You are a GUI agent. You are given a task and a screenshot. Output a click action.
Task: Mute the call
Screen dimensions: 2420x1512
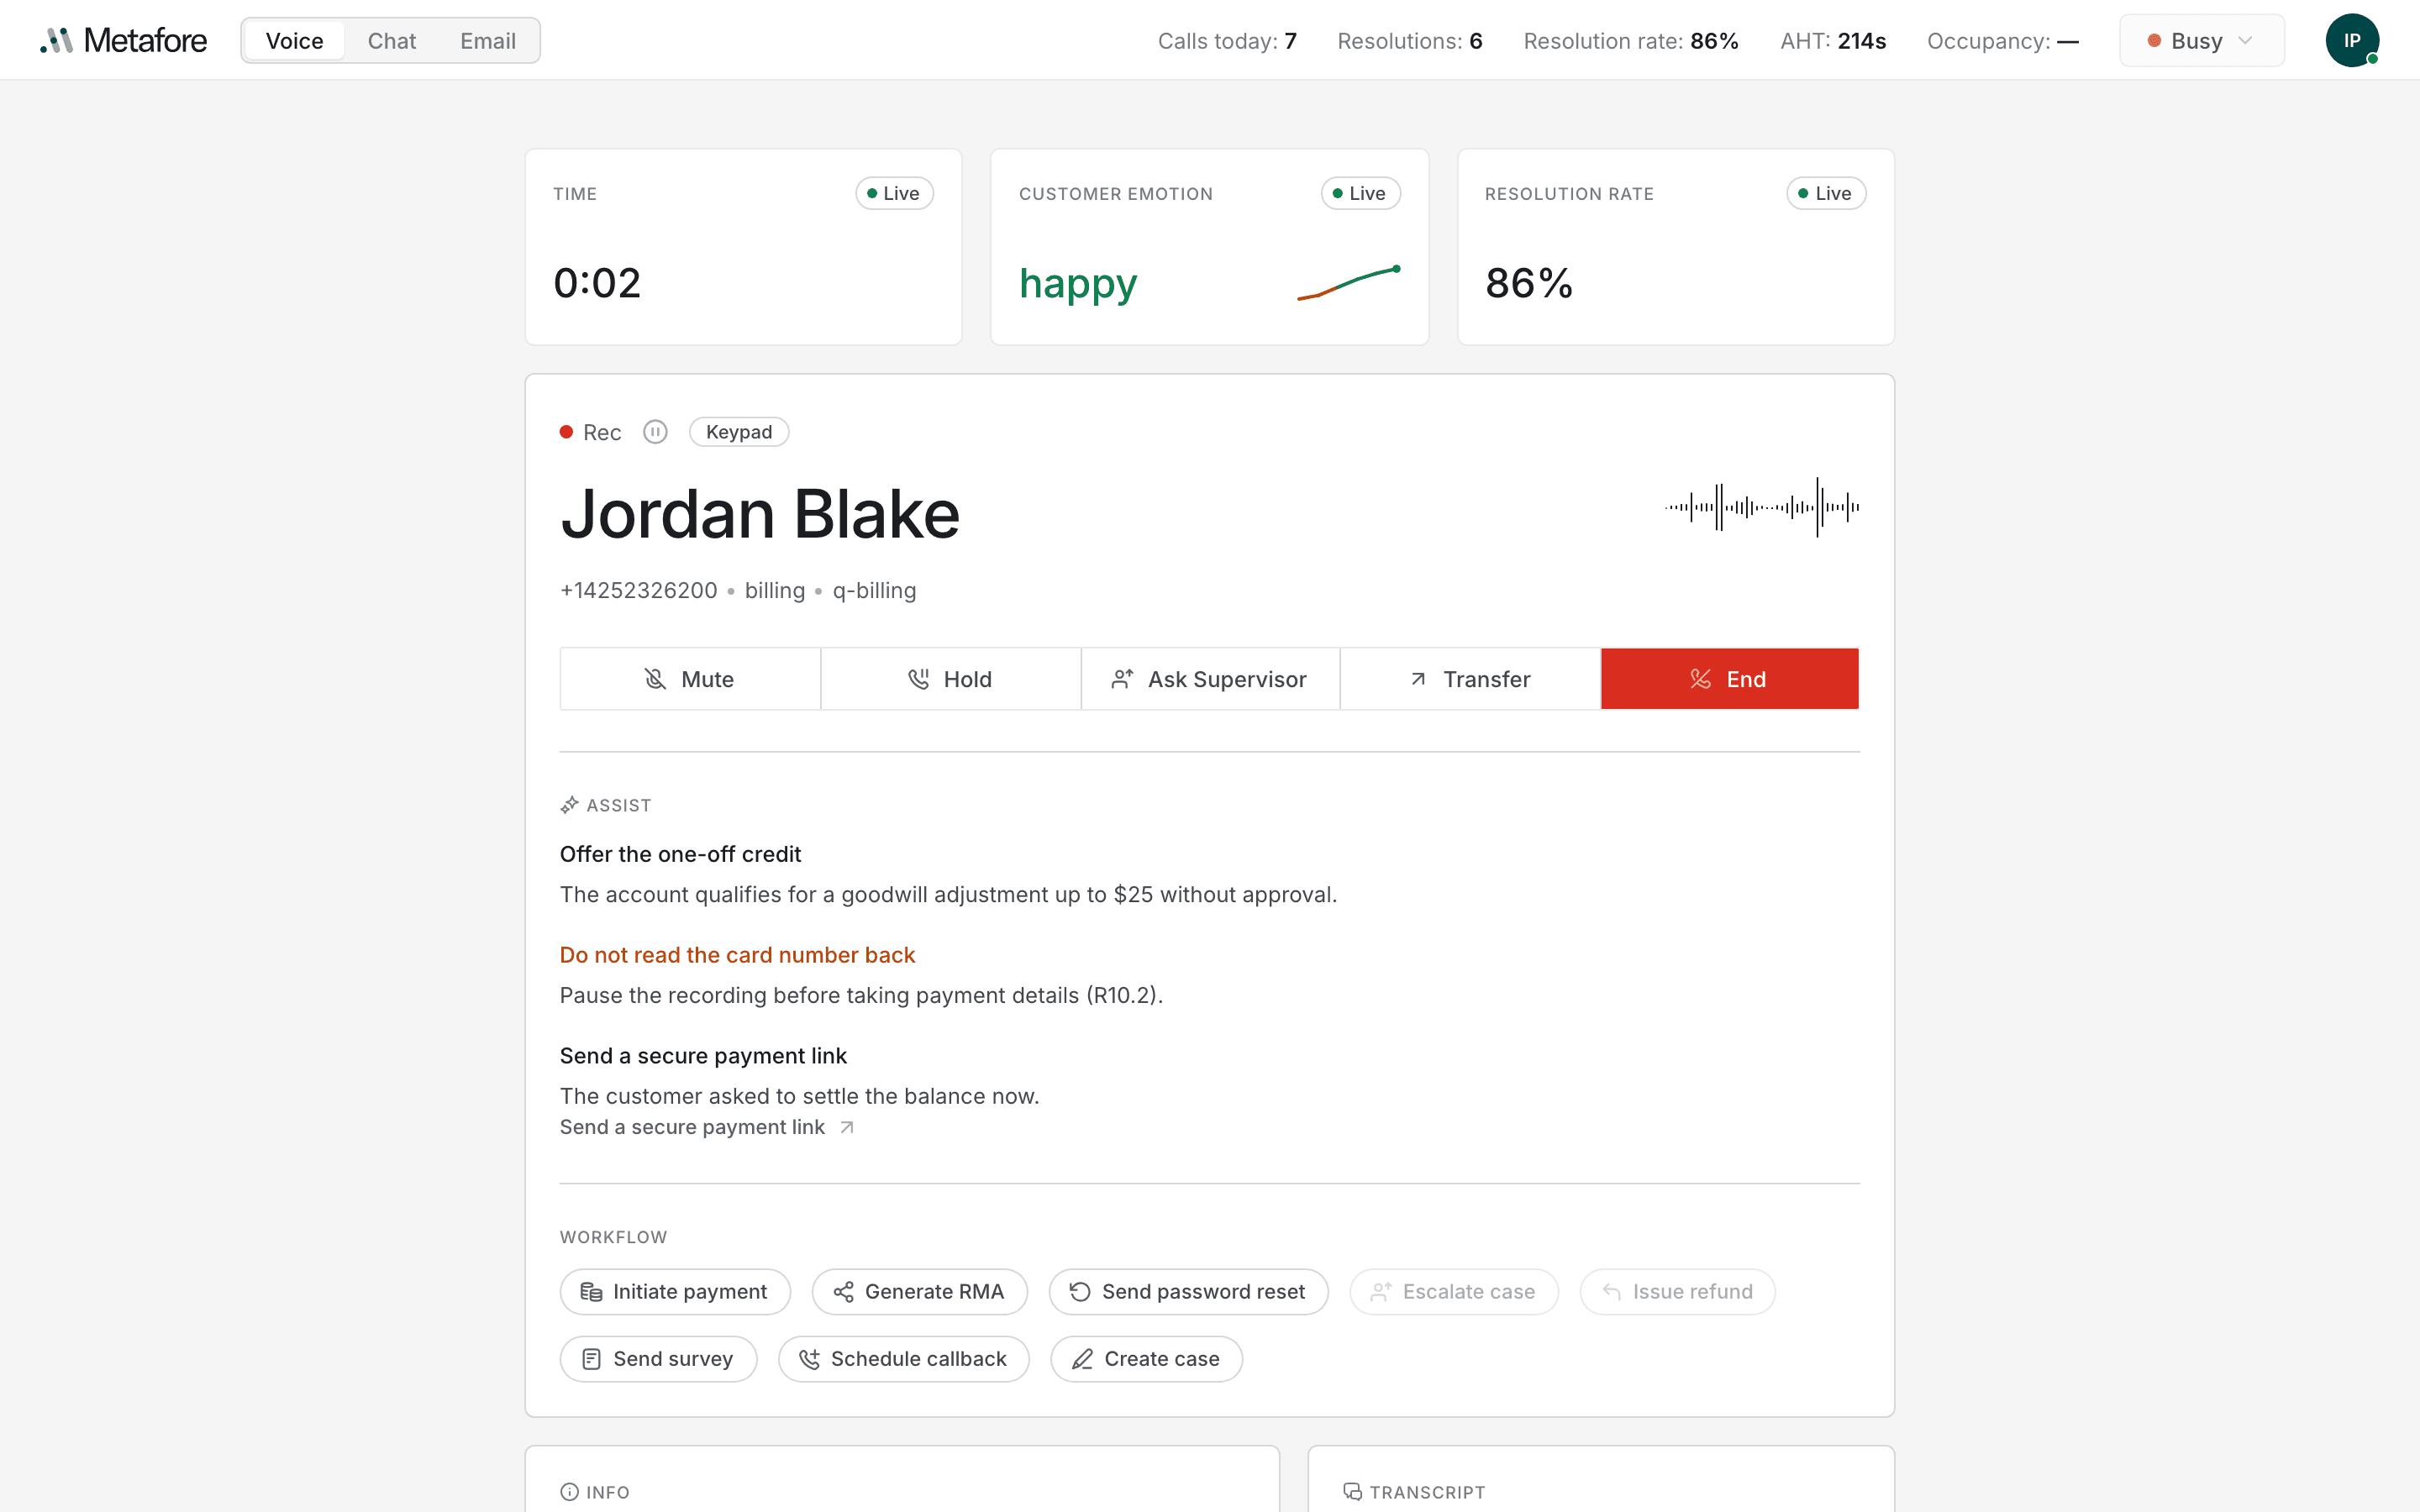click(x=690, y=679)
